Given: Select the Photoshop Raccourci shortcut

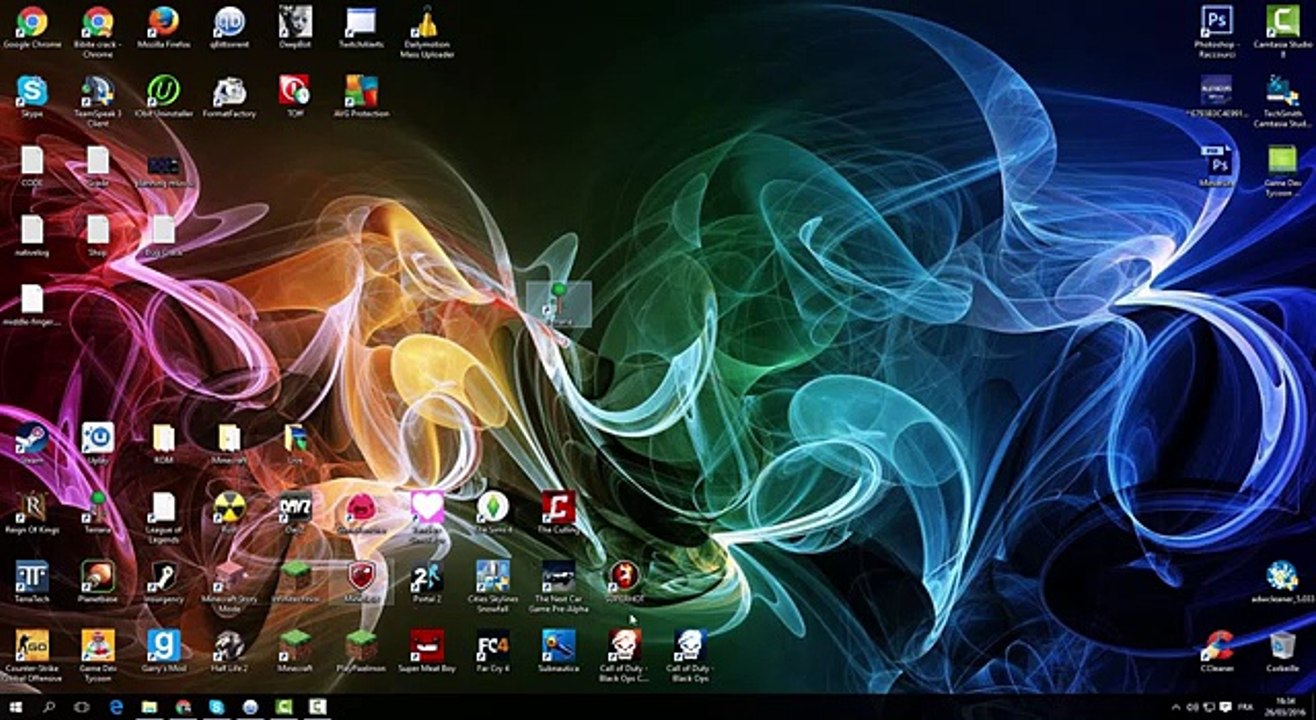Looking at the screenshot, I should [1217, 32].
